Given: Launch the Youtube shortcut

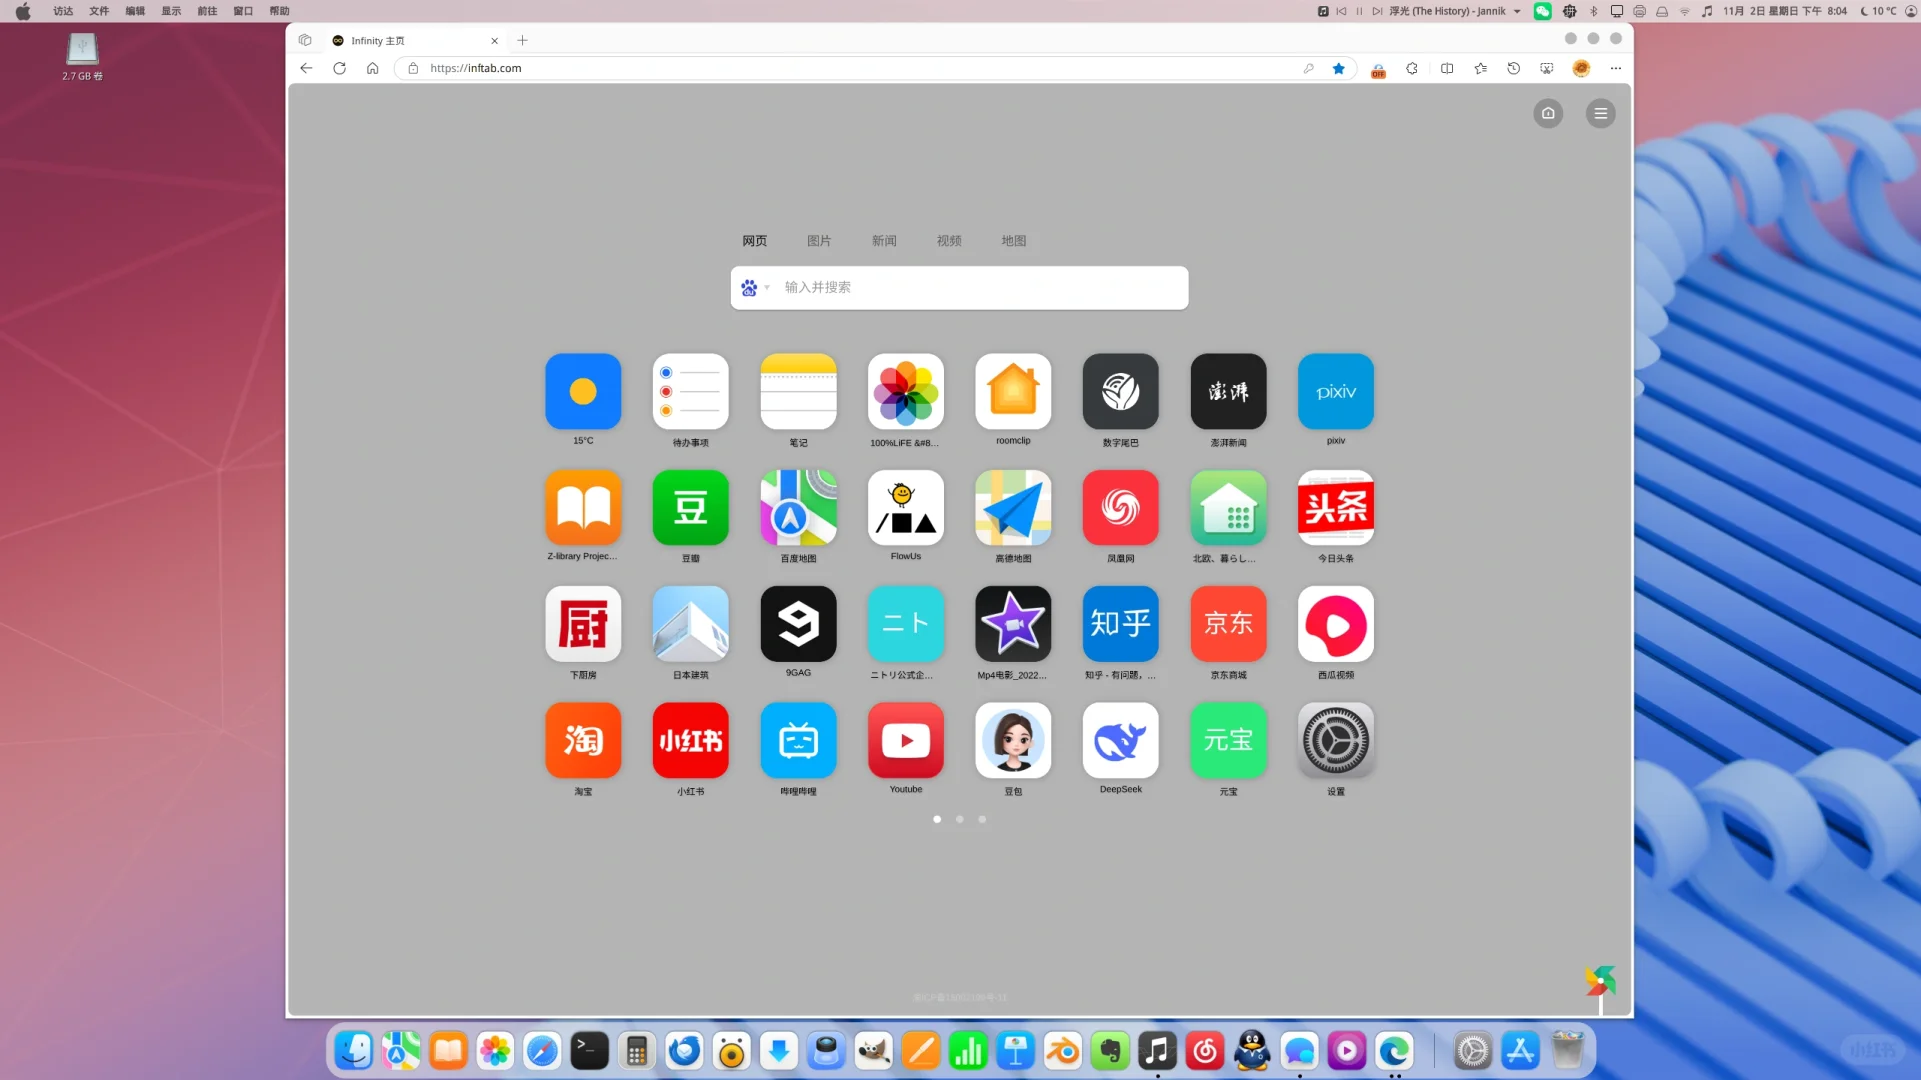Looking at the screenshot, I should 905,740.
